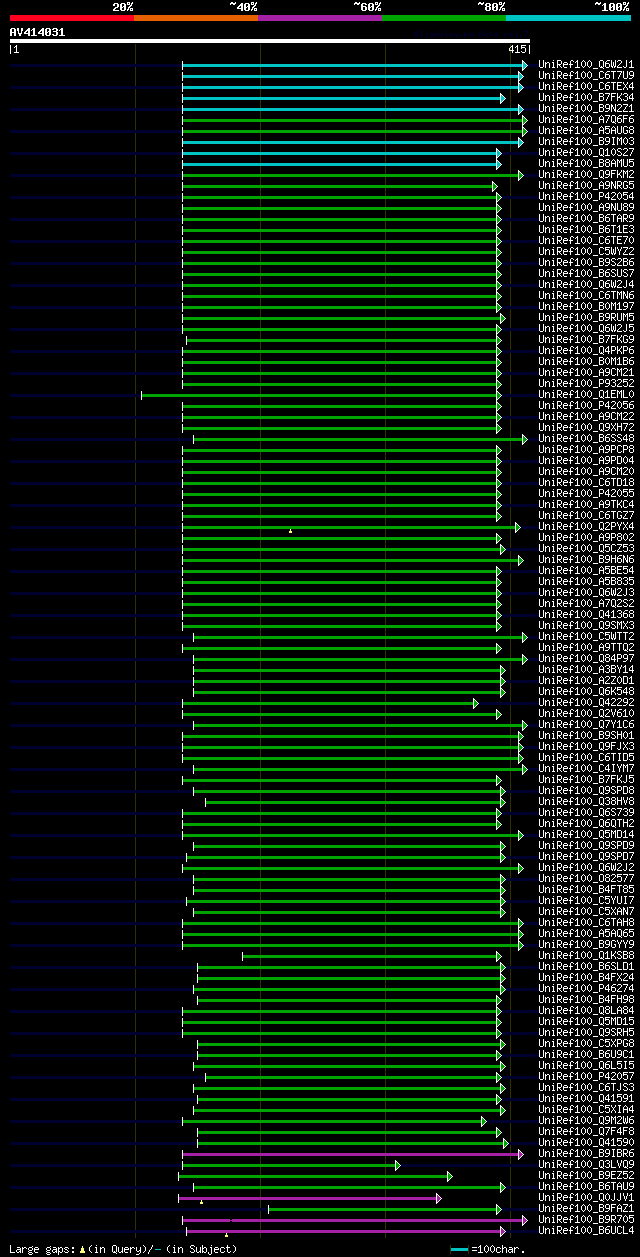Click the orange ~40% identity legend segment
The height and width of the screenshot is (1257, 640).
click(195, 18)
